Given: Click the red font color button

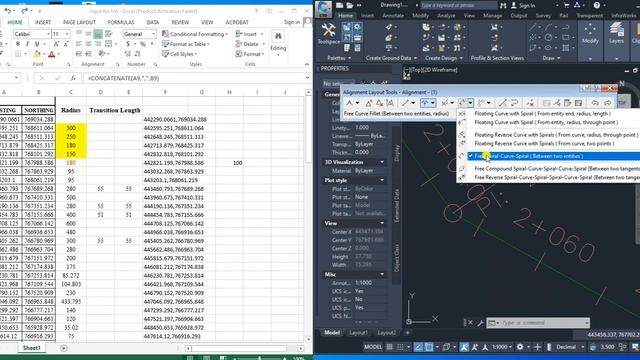Looking at the screenshot, I should point(51,54).
